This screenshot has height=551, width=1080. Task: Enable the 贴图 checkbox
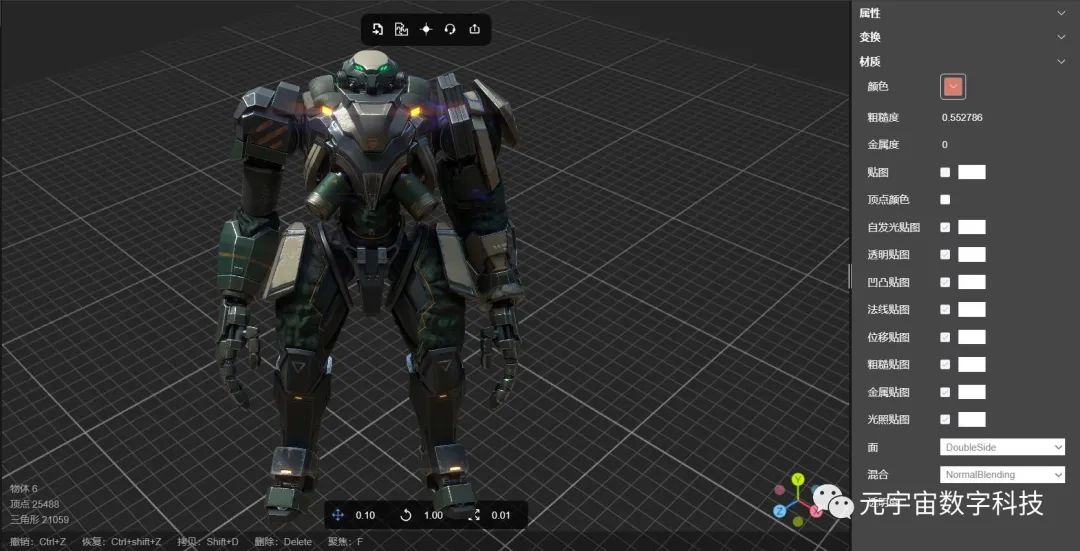[x=945, y=172]
